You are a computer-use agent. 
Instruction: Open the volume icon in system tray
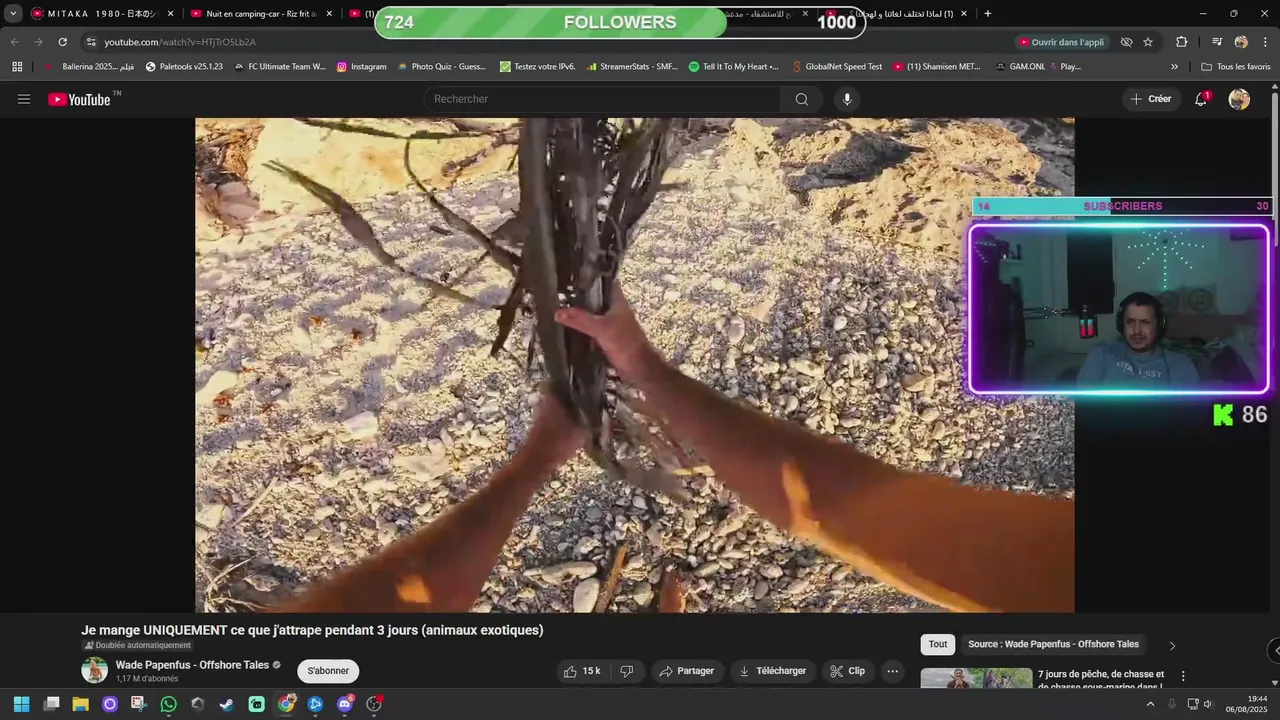1207,704
